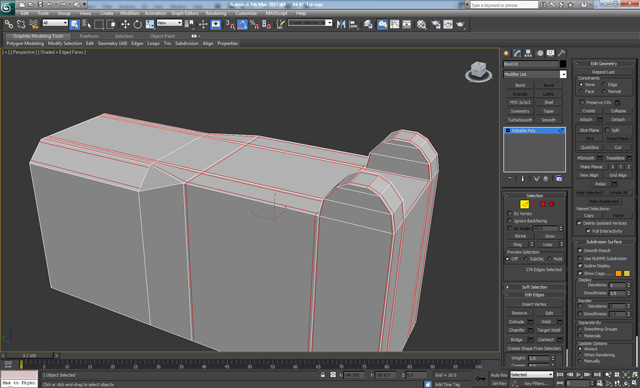Enable the Ignore Backfacing checkbox
The width and height of the screenshot is (640, 388).
point(510,221)
